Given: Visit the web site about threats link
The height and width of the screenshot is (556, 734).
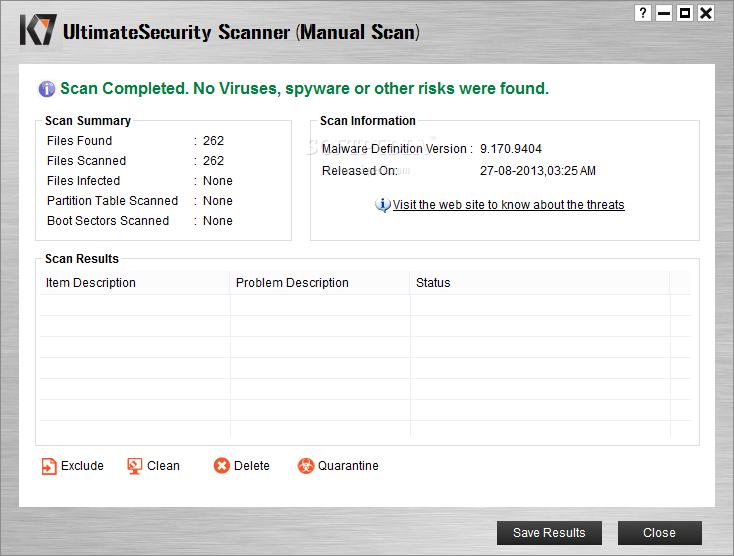Looking at the screenshot, I should [x=508, y=205].
